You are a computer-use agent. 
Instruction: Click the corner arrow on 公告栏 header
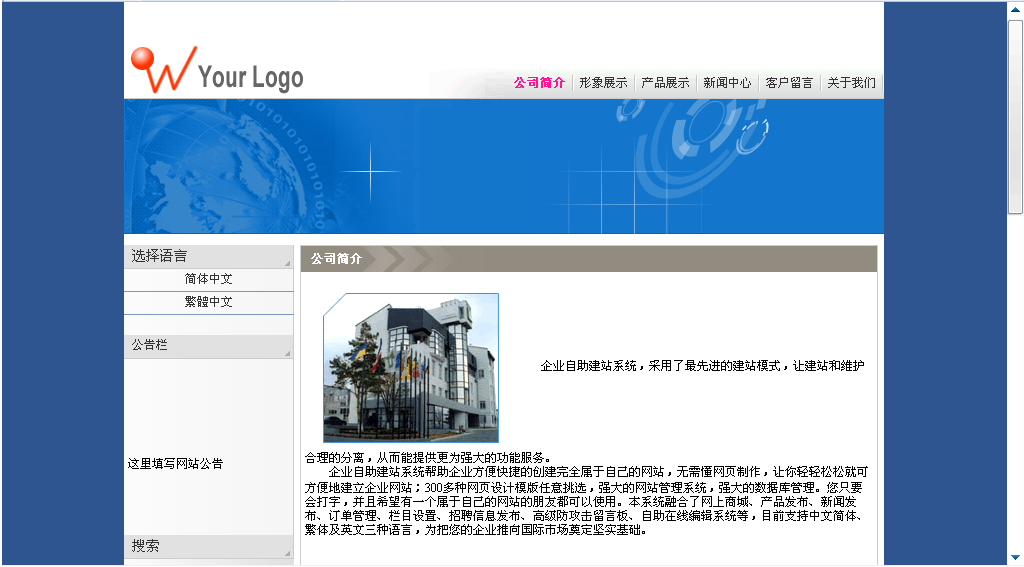click(287, 353)
